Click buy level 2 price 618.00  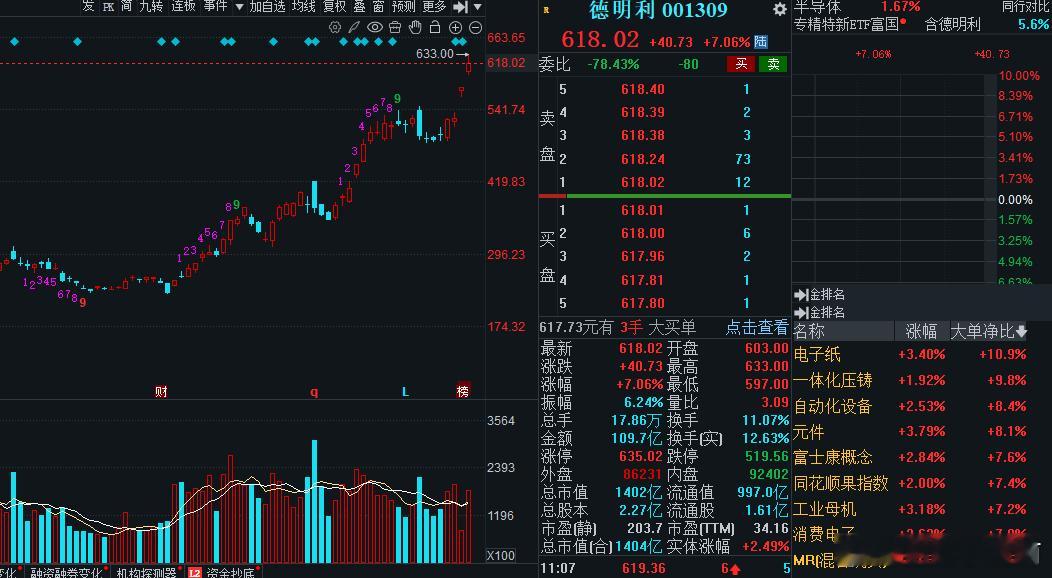643,233
